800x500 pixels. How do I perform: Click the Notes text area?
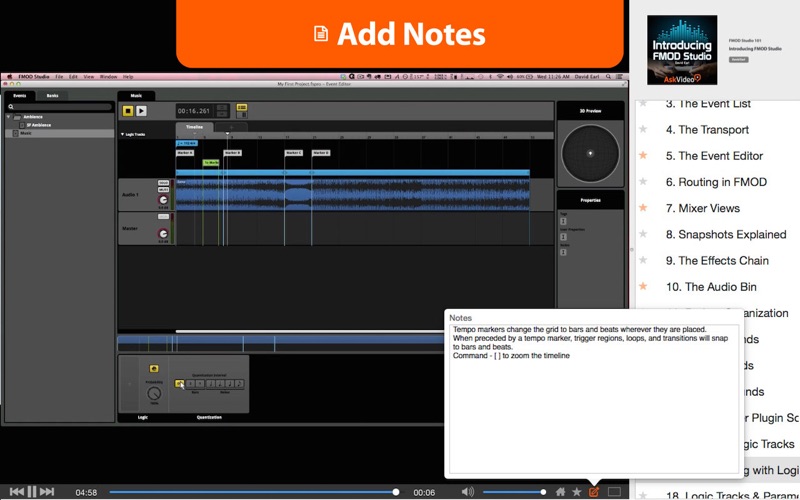(594, 398)
